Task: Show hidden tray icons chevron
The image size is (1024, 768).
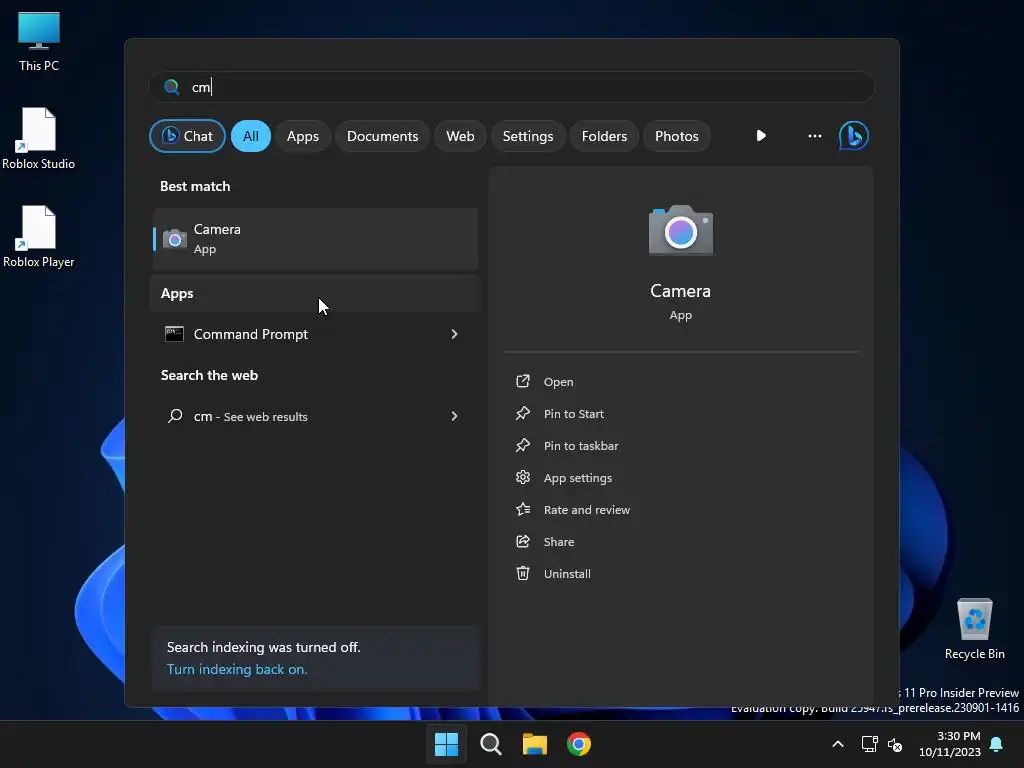Action: [x=838, y=744]
